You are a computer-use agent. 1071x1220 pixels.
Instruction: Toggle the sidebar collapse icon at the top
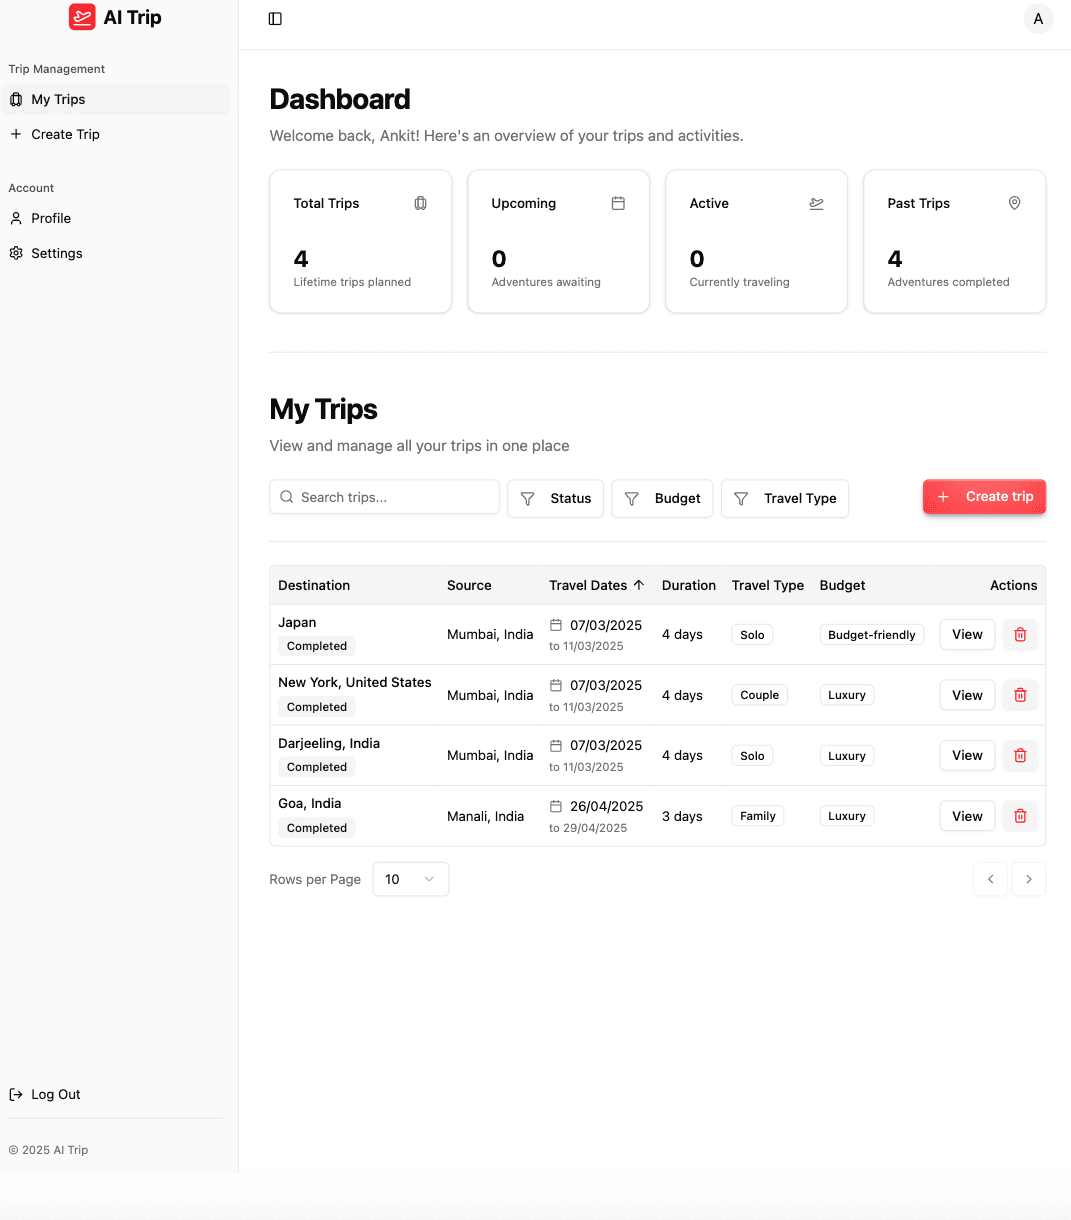[275, 18]
